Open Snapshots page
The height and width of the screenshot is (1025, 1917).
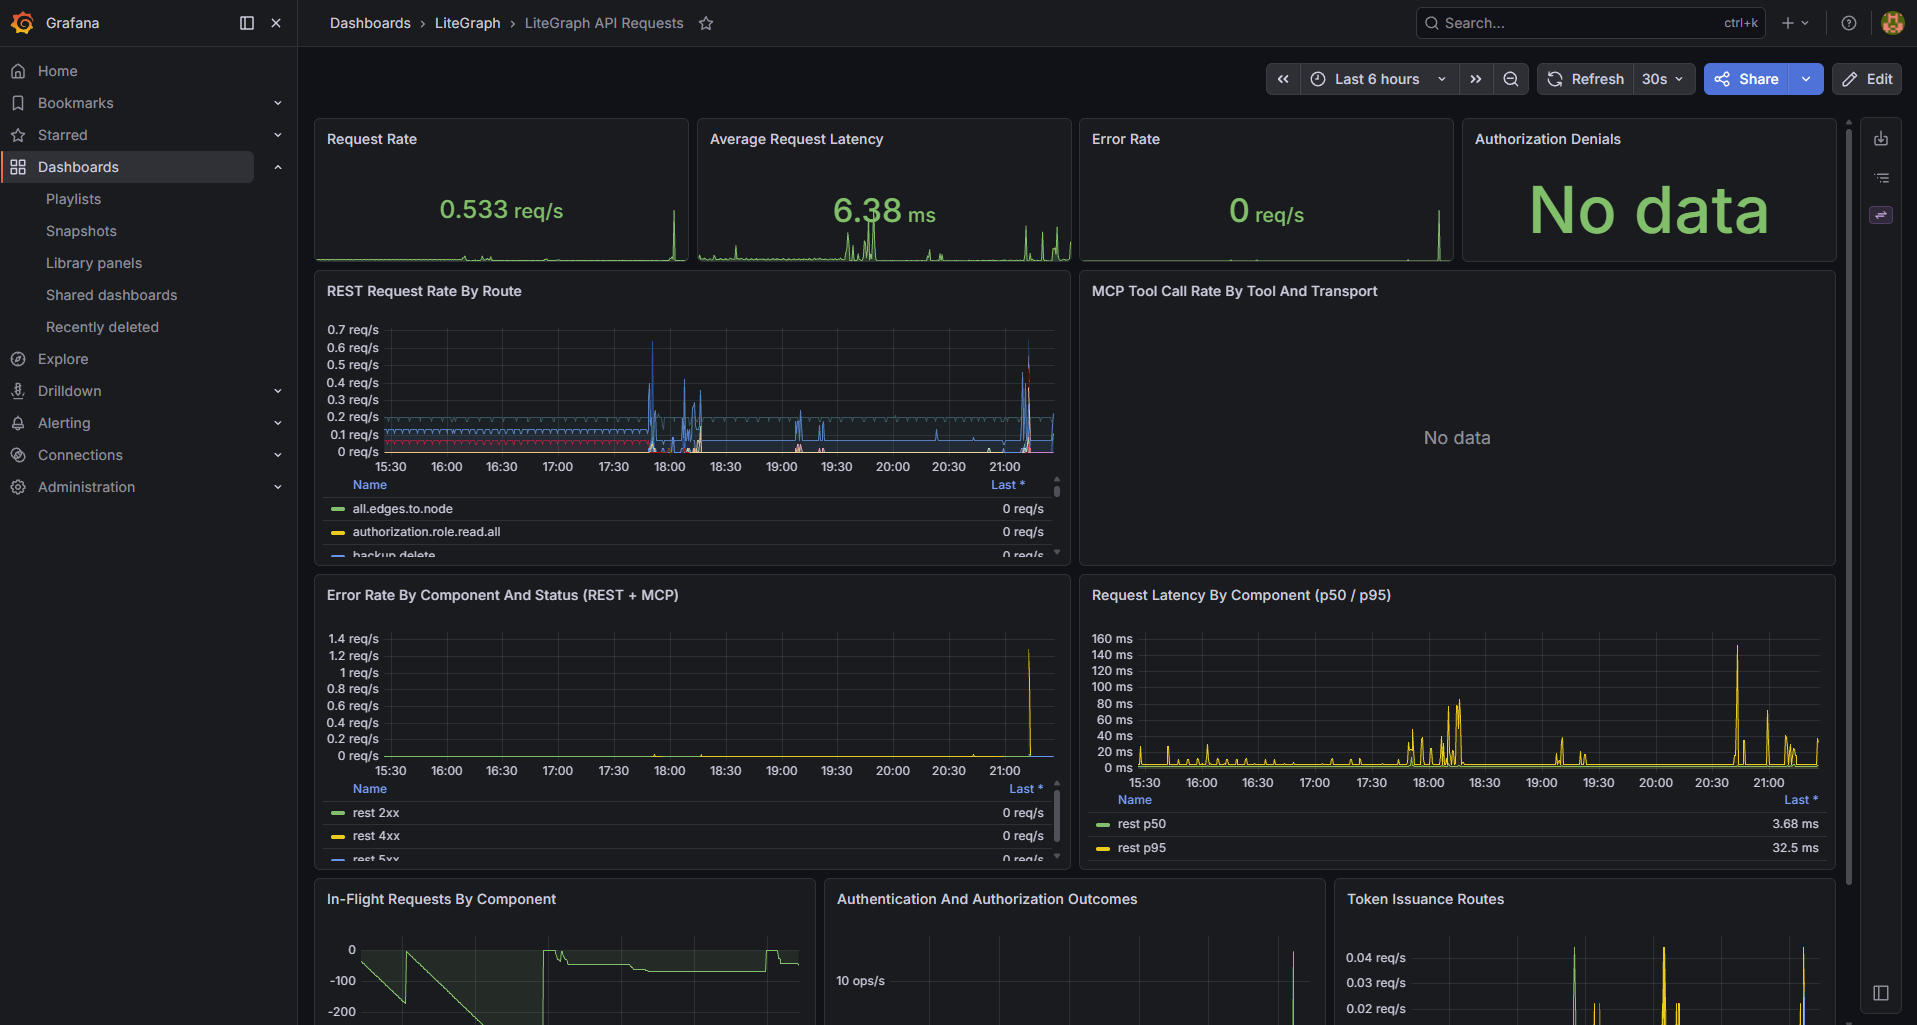coord(81,231)
